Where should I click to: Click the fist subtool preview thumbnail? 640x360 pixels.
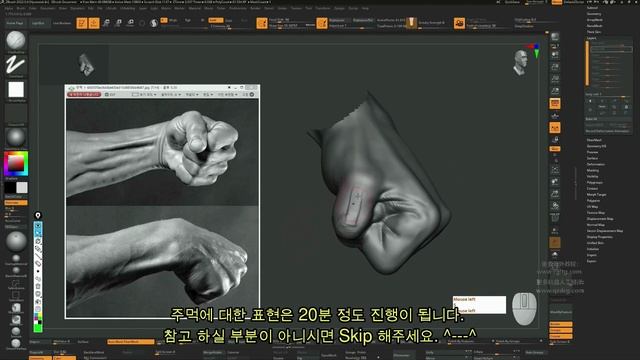point(86,64)
